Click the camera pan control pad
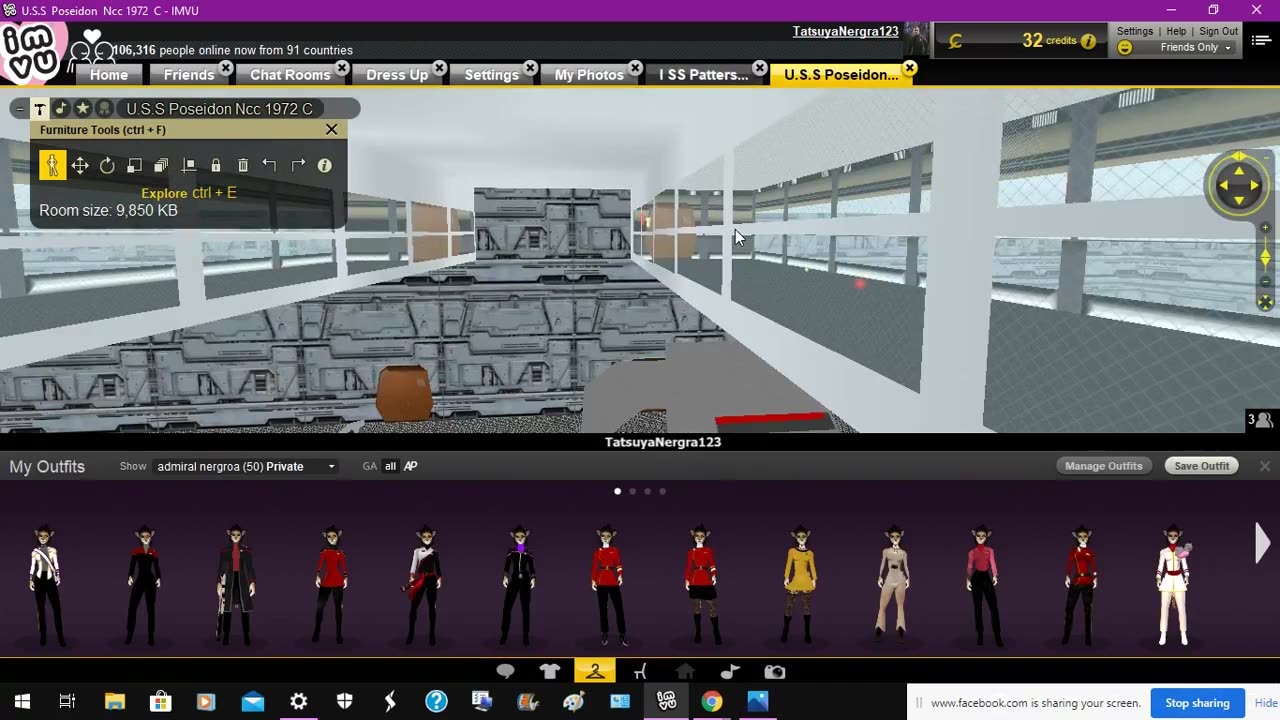The height and width of the screenshot is (720, 1280). click(1238, 185)
